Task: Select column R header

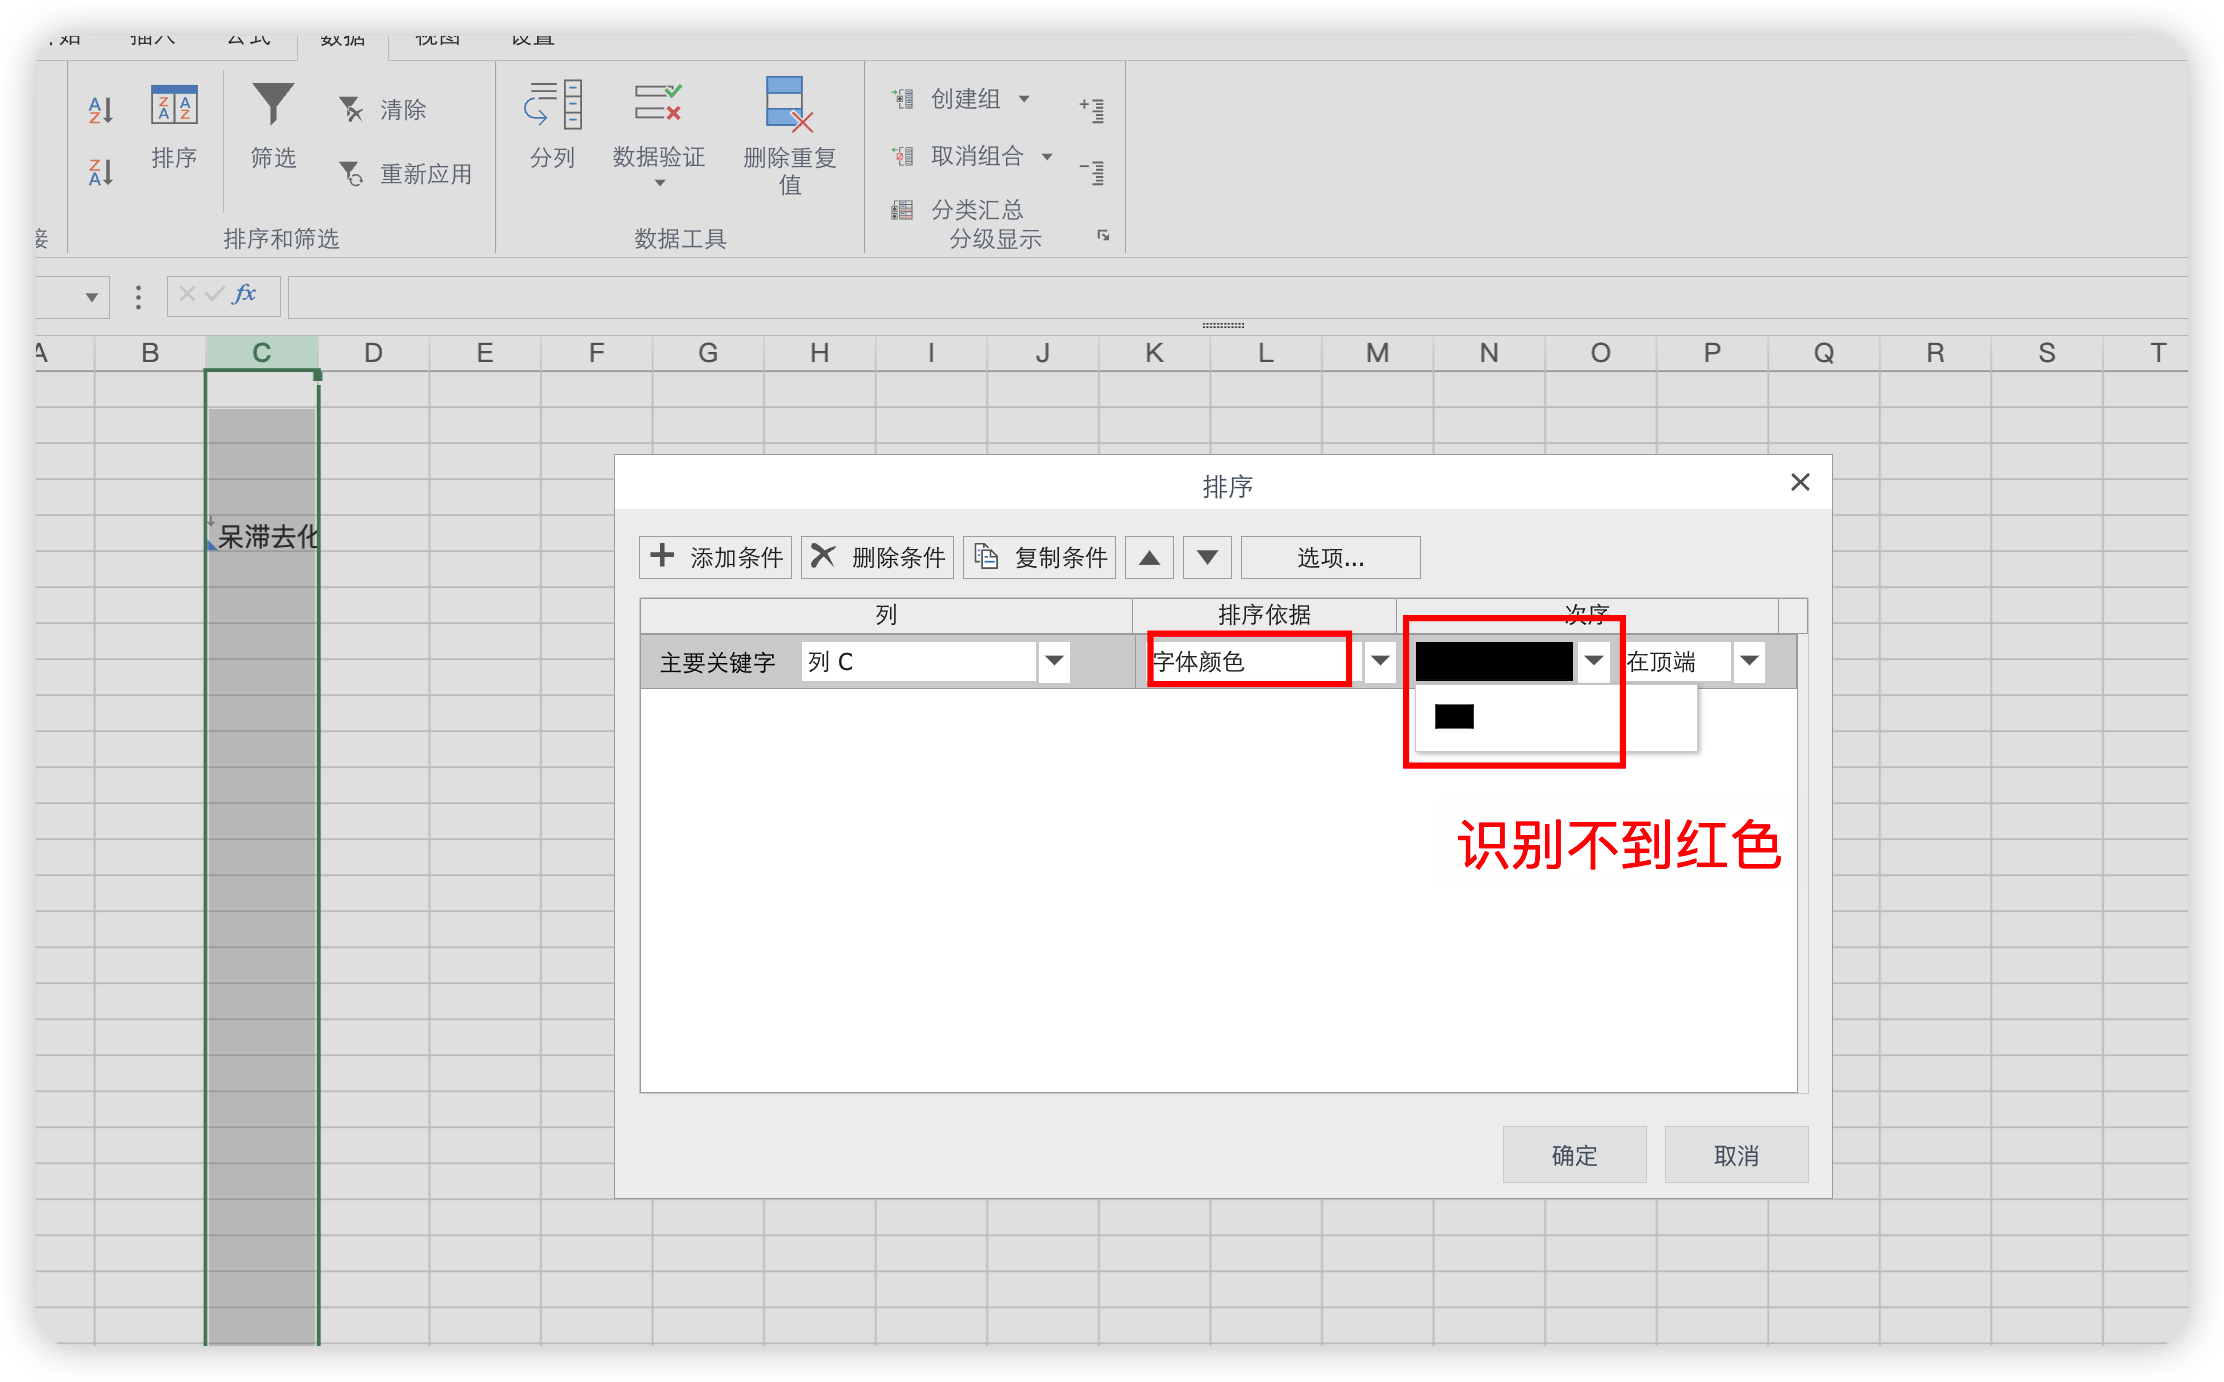Action: (1935, 352)
